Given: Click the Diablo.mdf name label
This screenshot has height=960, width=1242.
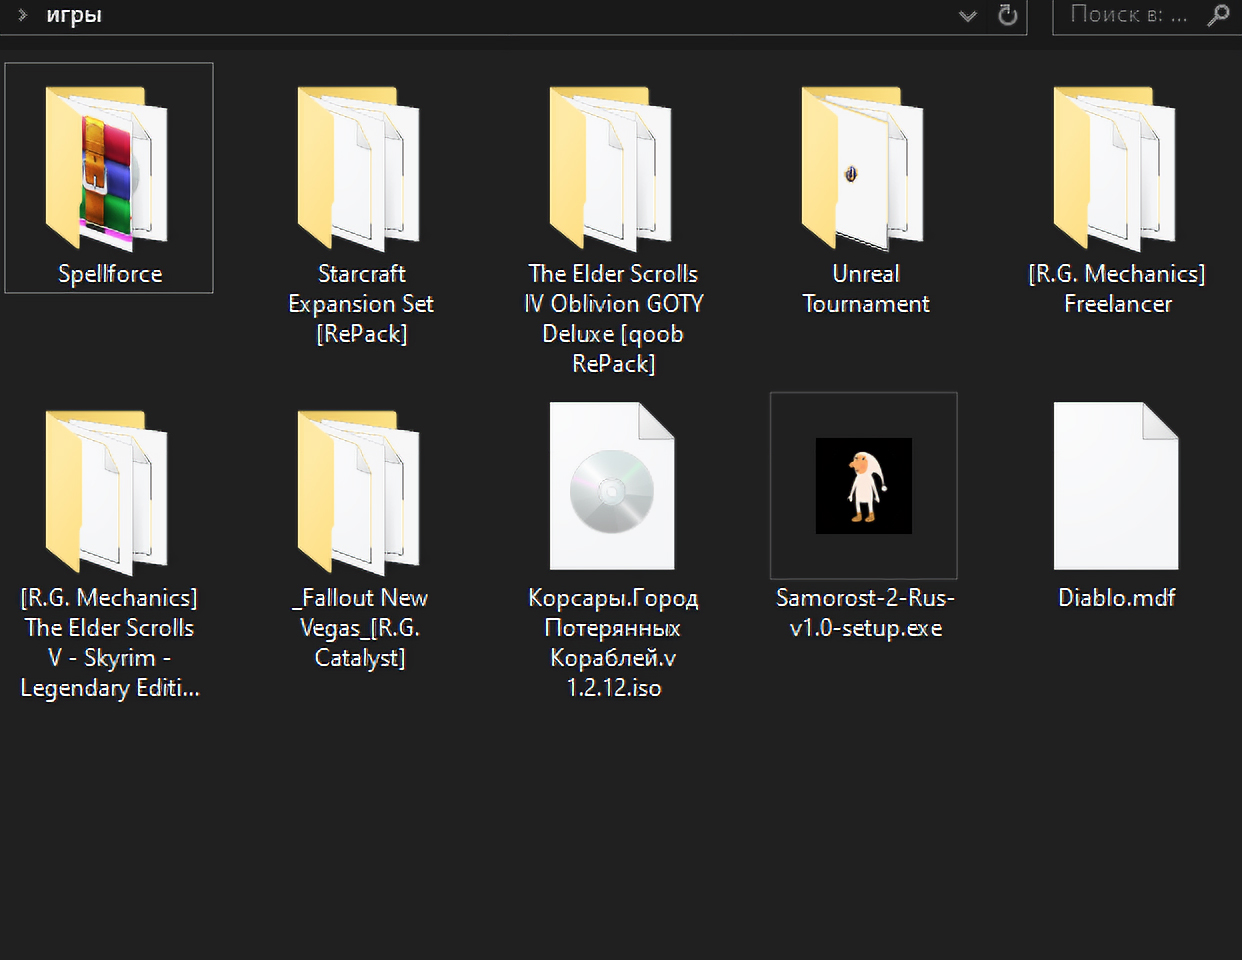Looking at the screenshot, I should tap(1117, 598).
